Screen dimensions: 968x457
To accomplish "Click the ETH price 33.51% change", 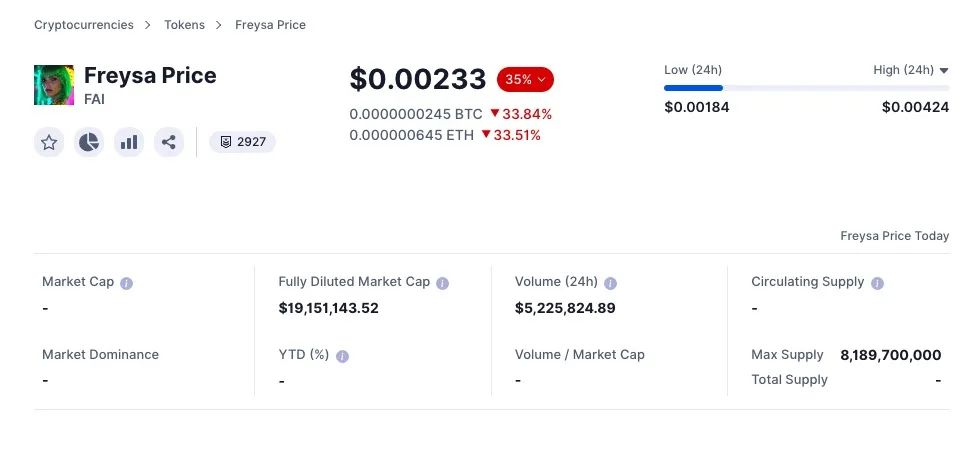I will pos(511,135).
